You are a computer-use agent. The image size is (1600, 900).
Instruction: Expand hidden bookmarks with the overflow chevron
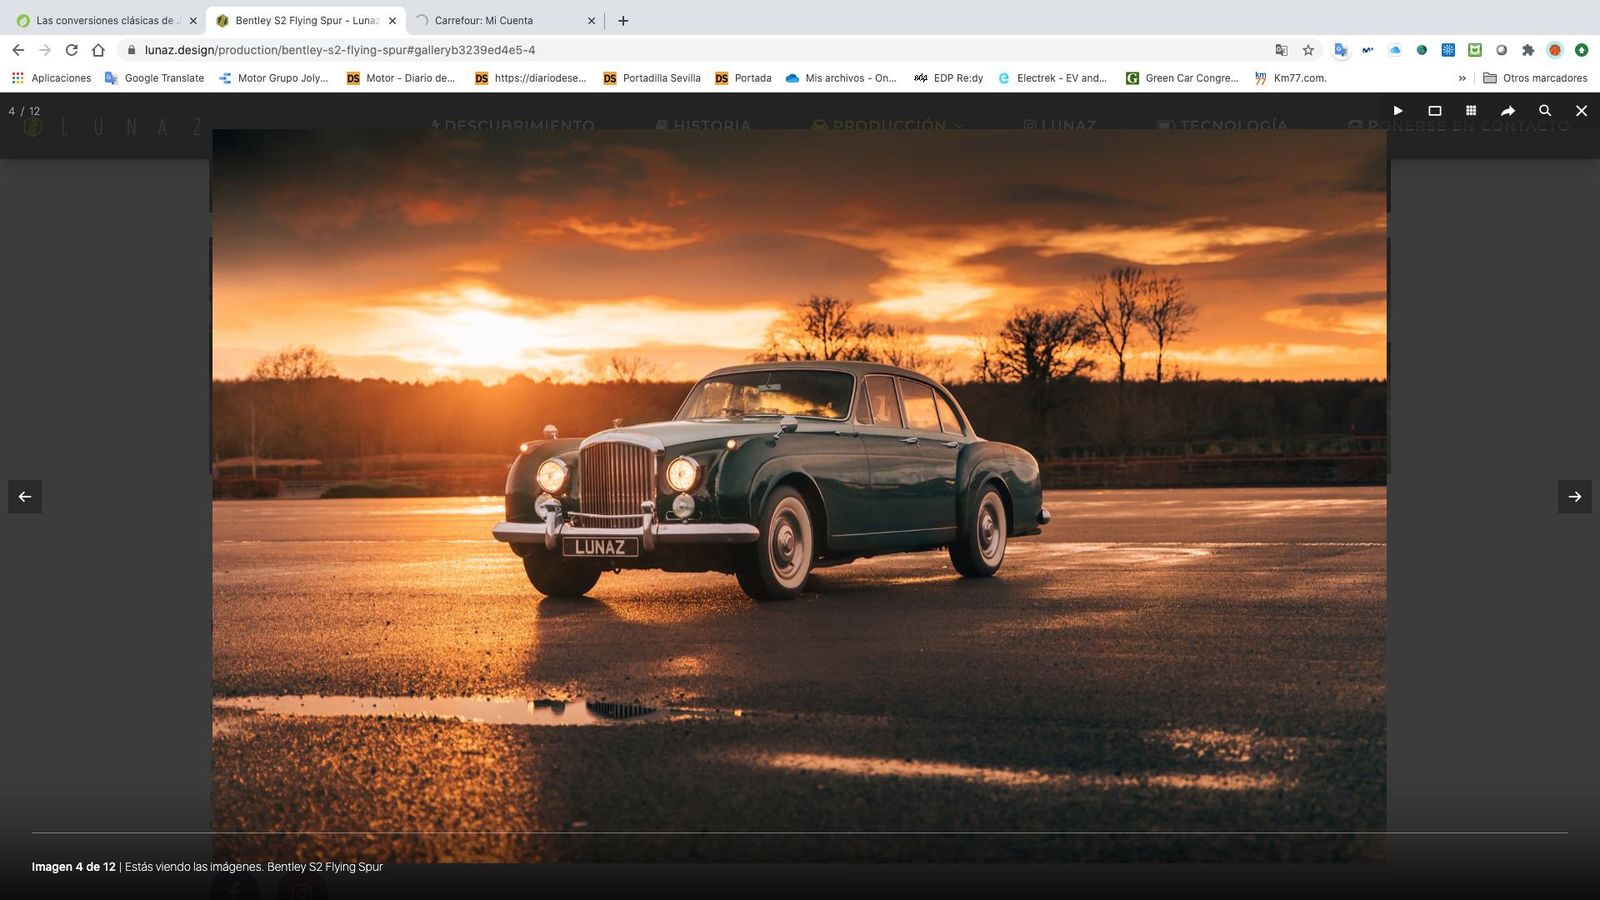coord(1463,78)
